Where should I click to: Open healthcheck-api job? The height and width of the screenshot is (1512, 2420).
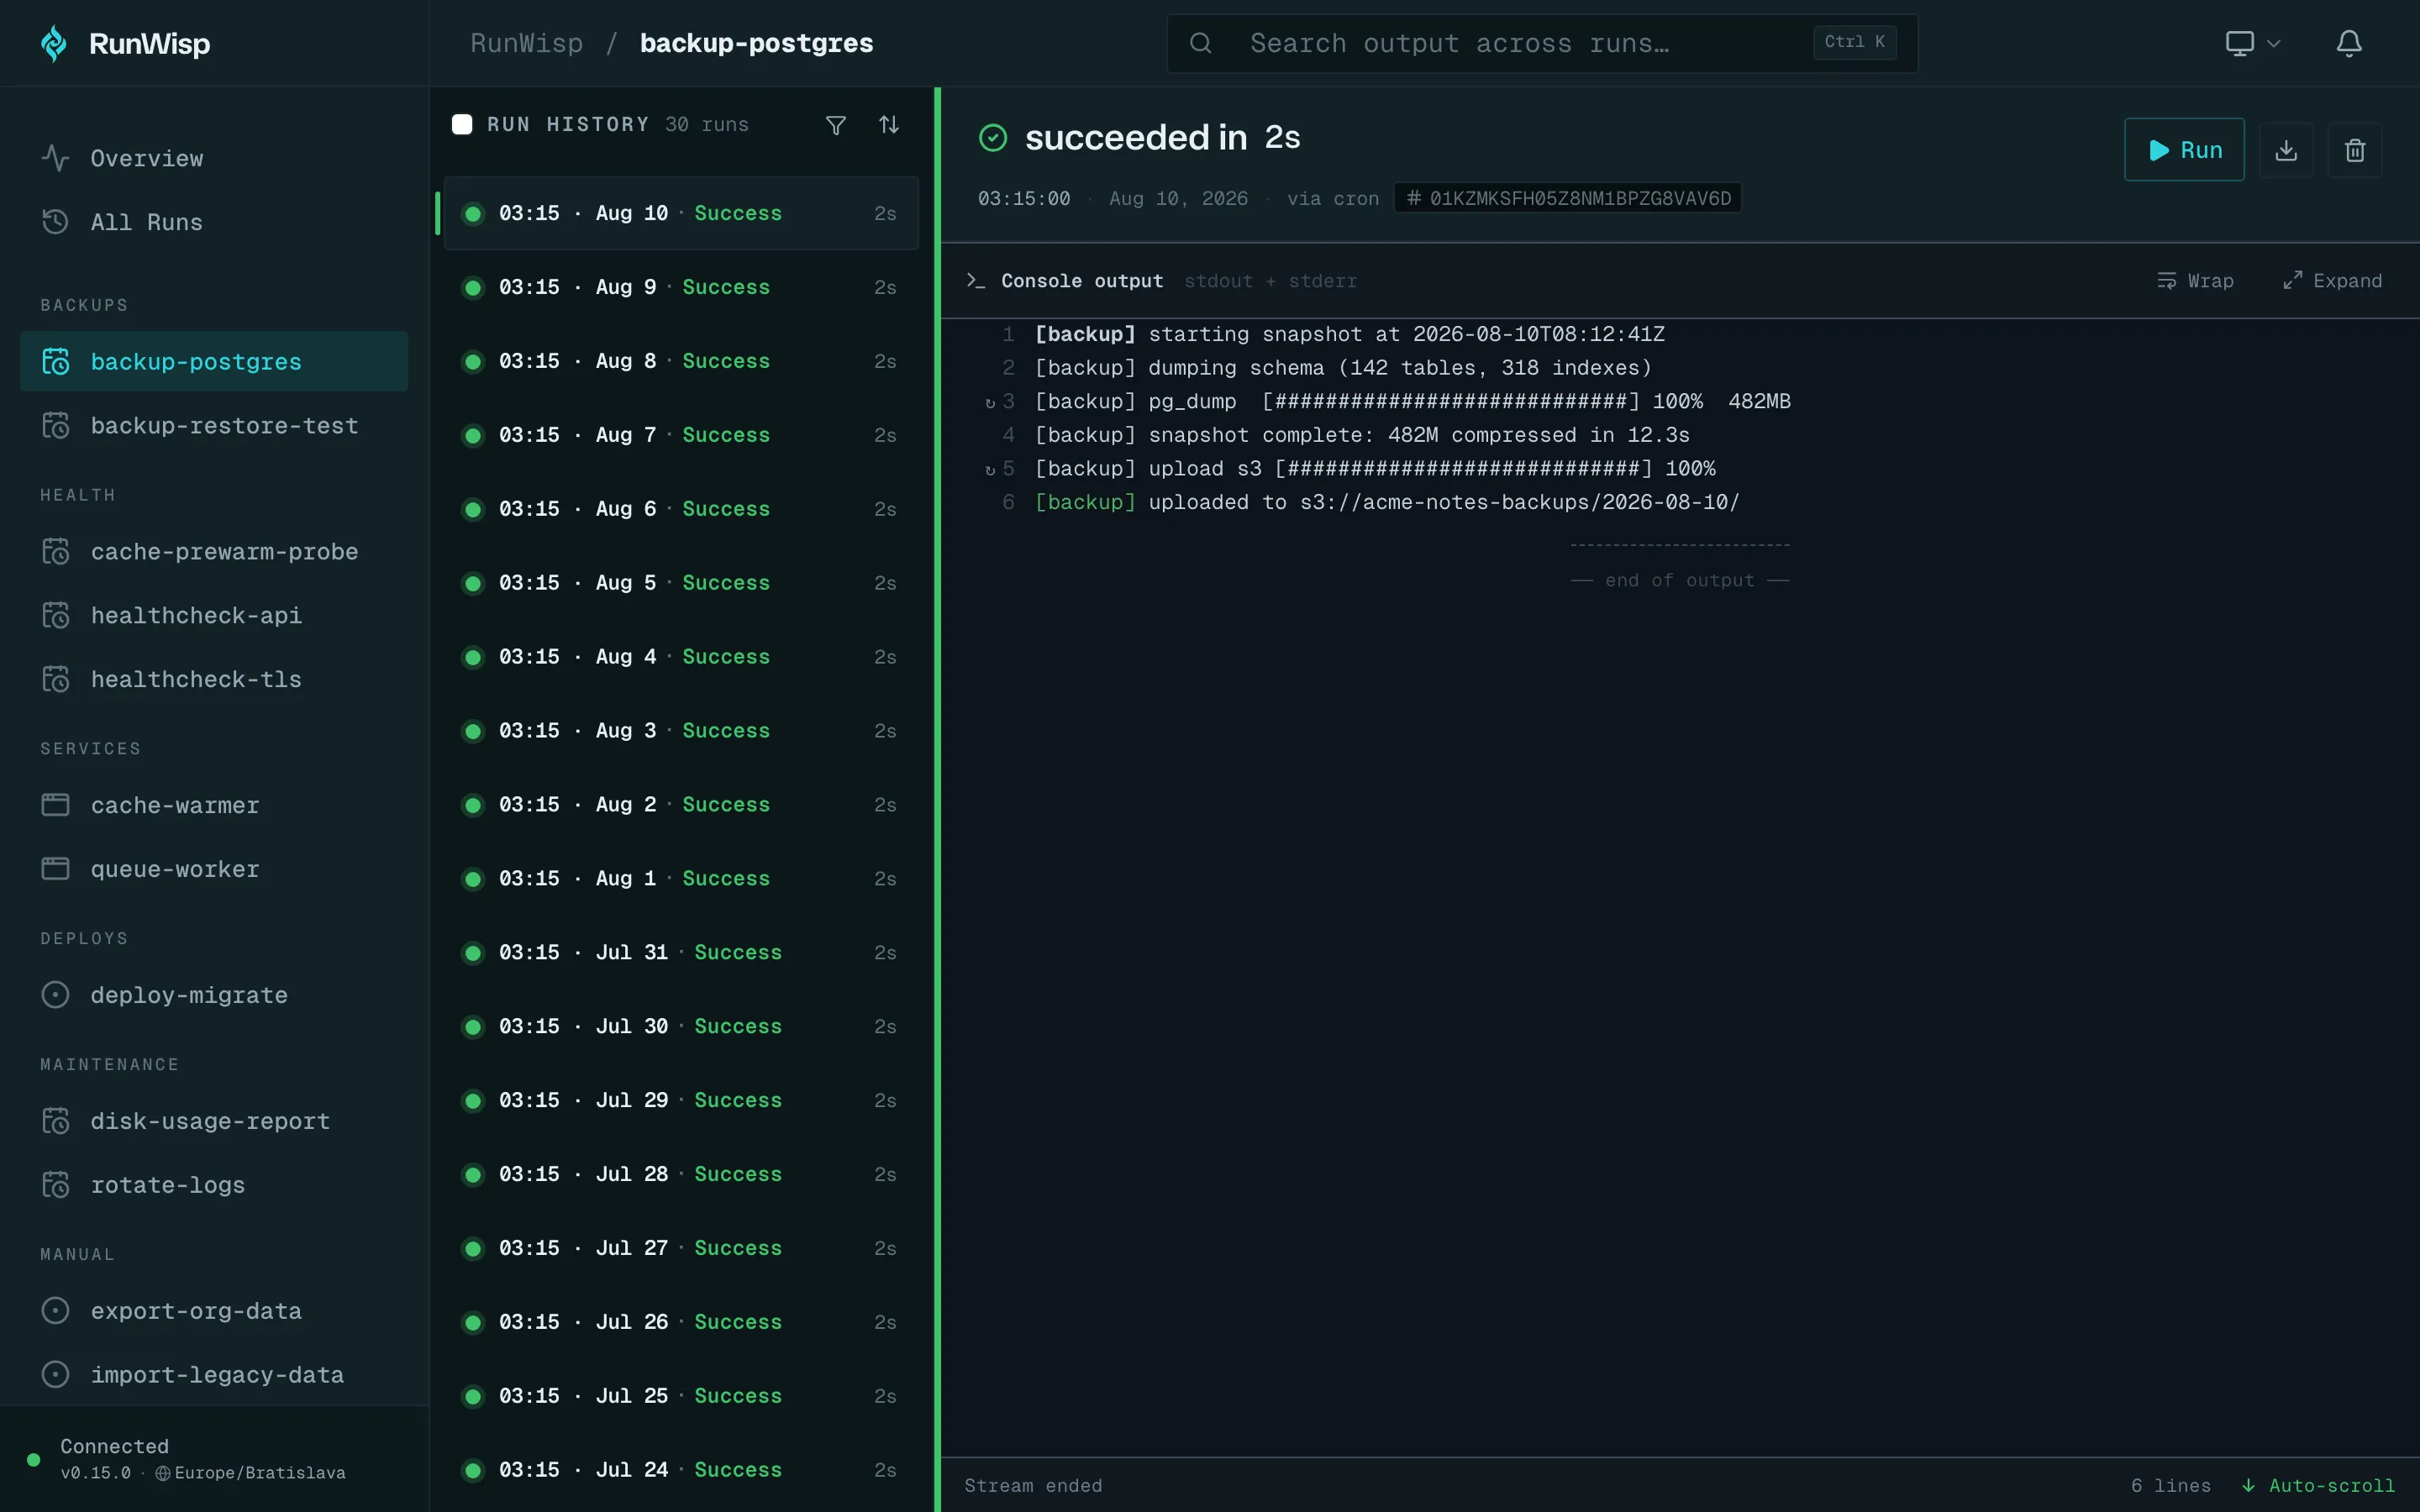(x=214, y=615)
